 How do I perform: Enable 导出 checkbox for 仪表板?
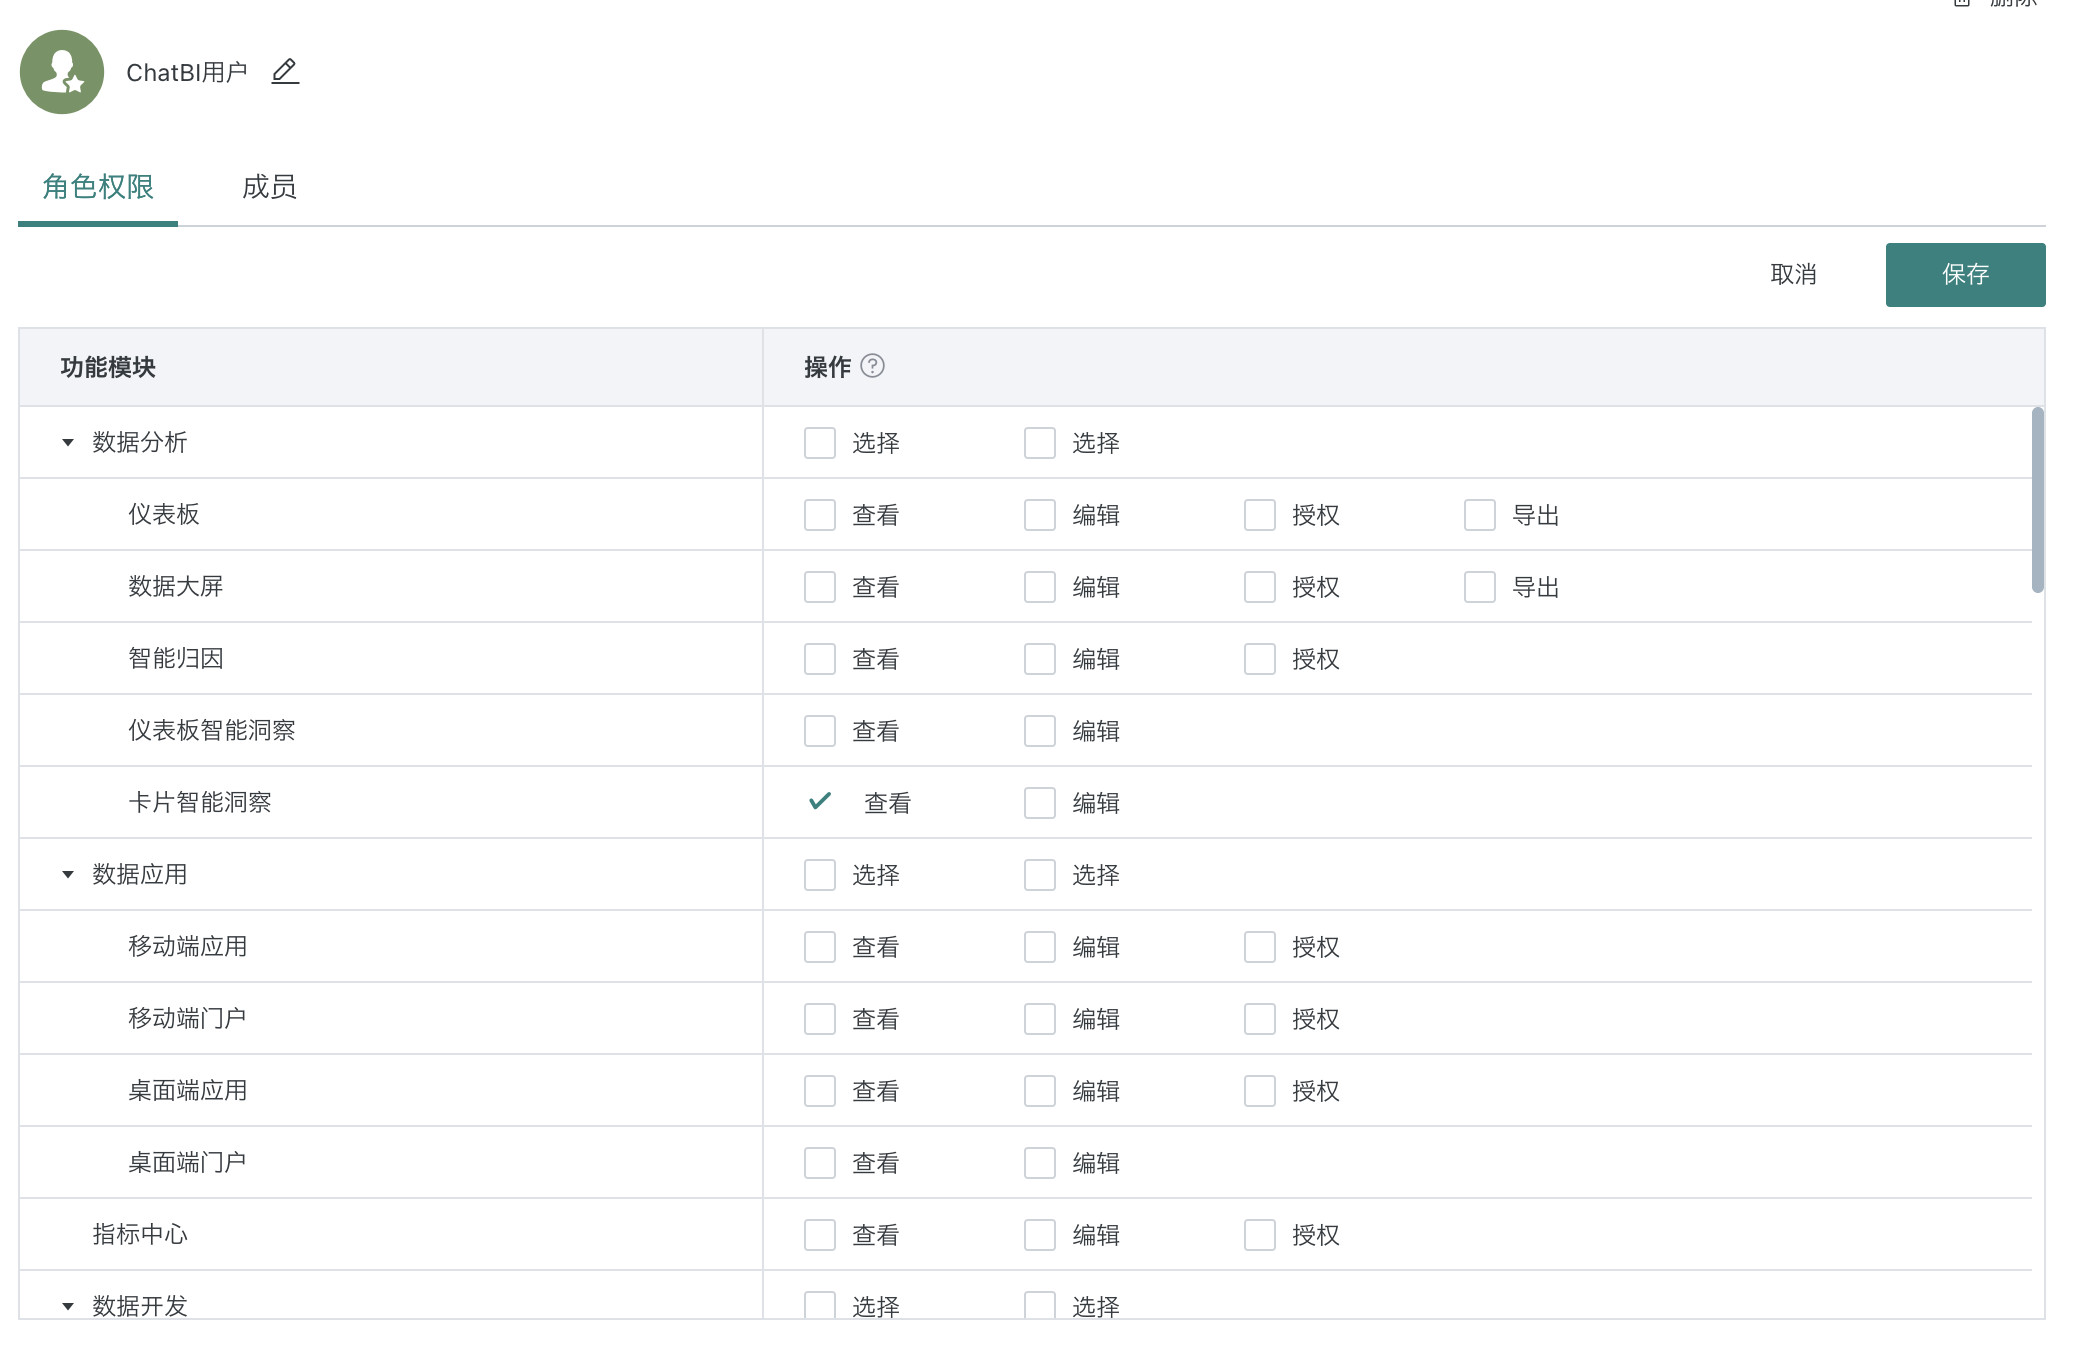coord(1479,515)
